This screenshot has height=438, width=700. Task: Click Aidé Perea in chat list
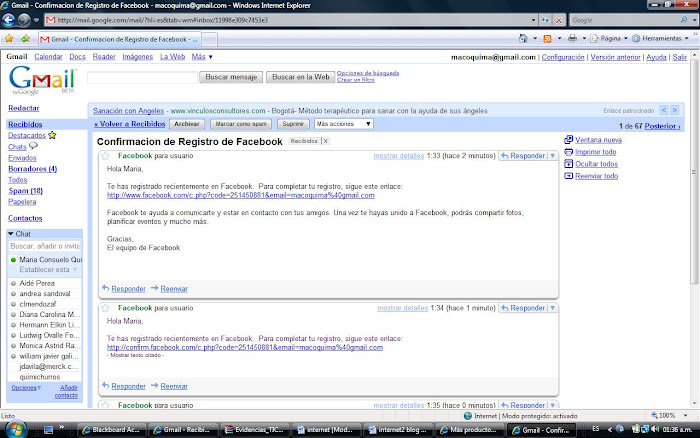tap(37, 283)
